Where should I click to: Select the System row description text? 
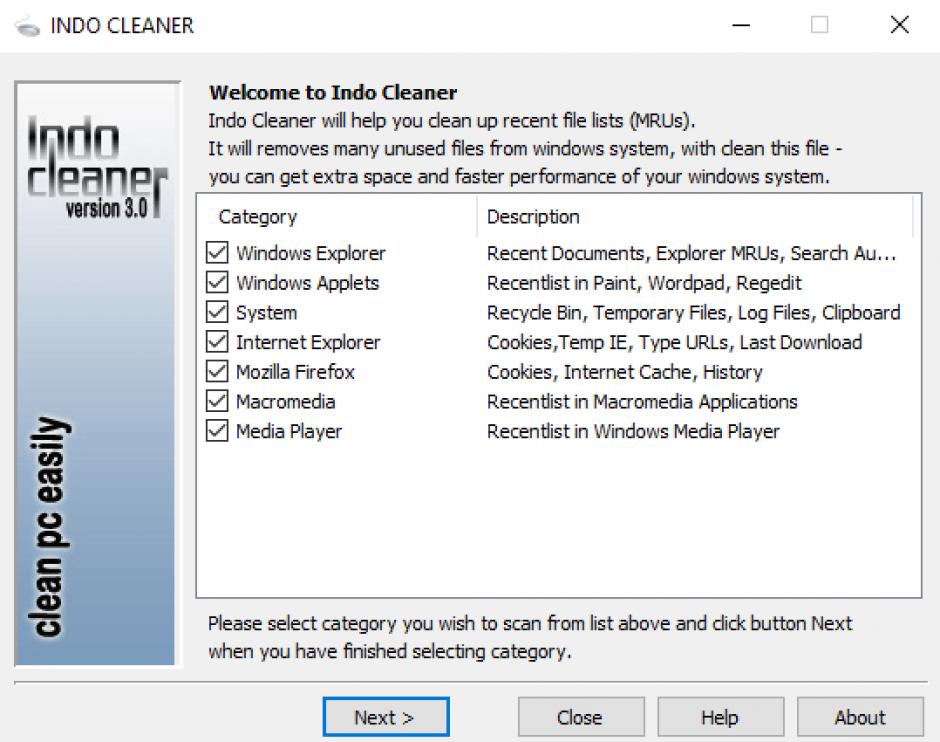click(x=693, y=313)
